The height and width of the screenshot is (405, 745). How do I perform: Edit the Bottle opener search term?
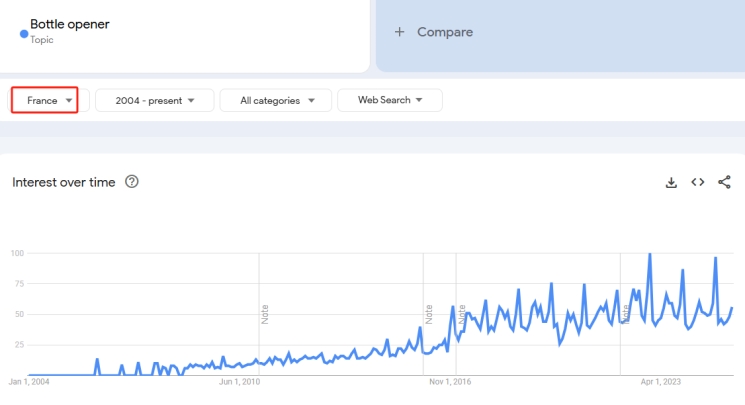70,25
